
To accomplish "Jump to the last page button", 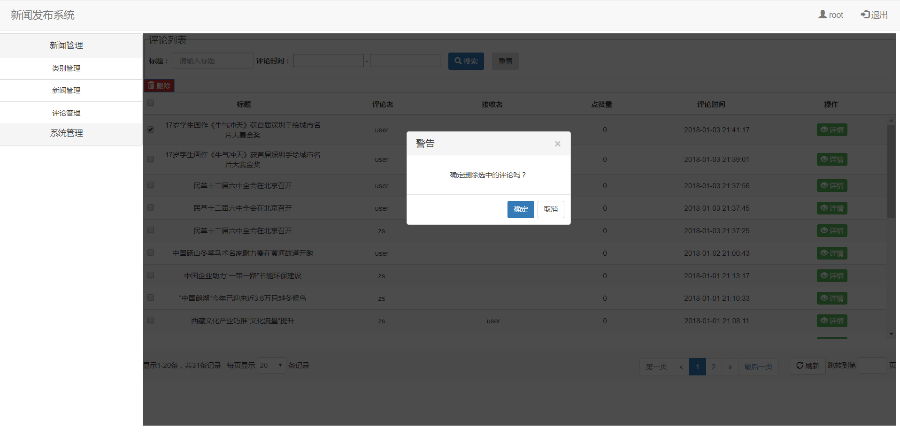I will point(758,367).
